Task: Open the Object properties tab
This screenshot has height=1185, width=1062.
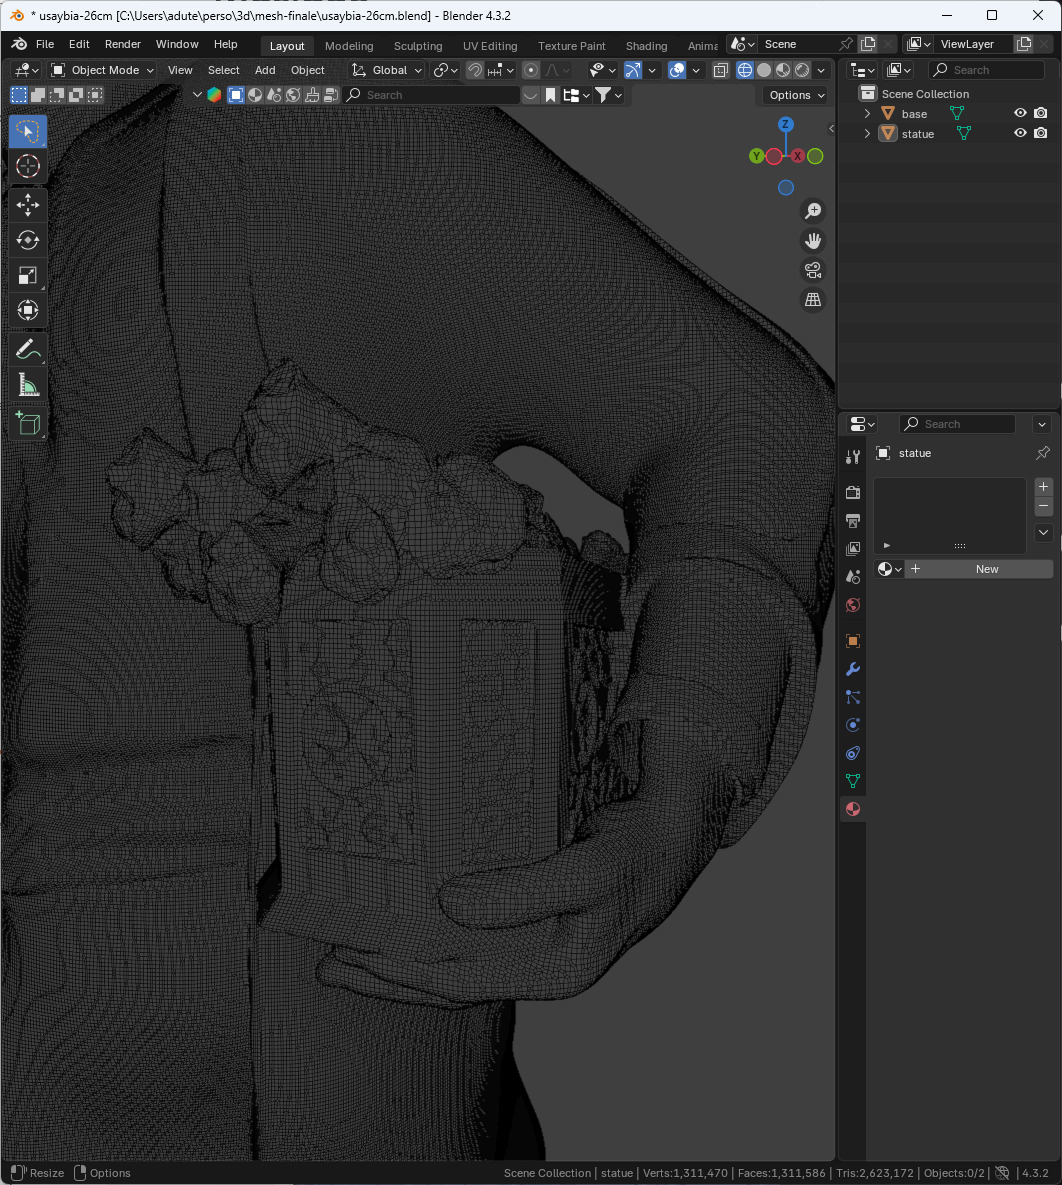Action: [853, 641]
